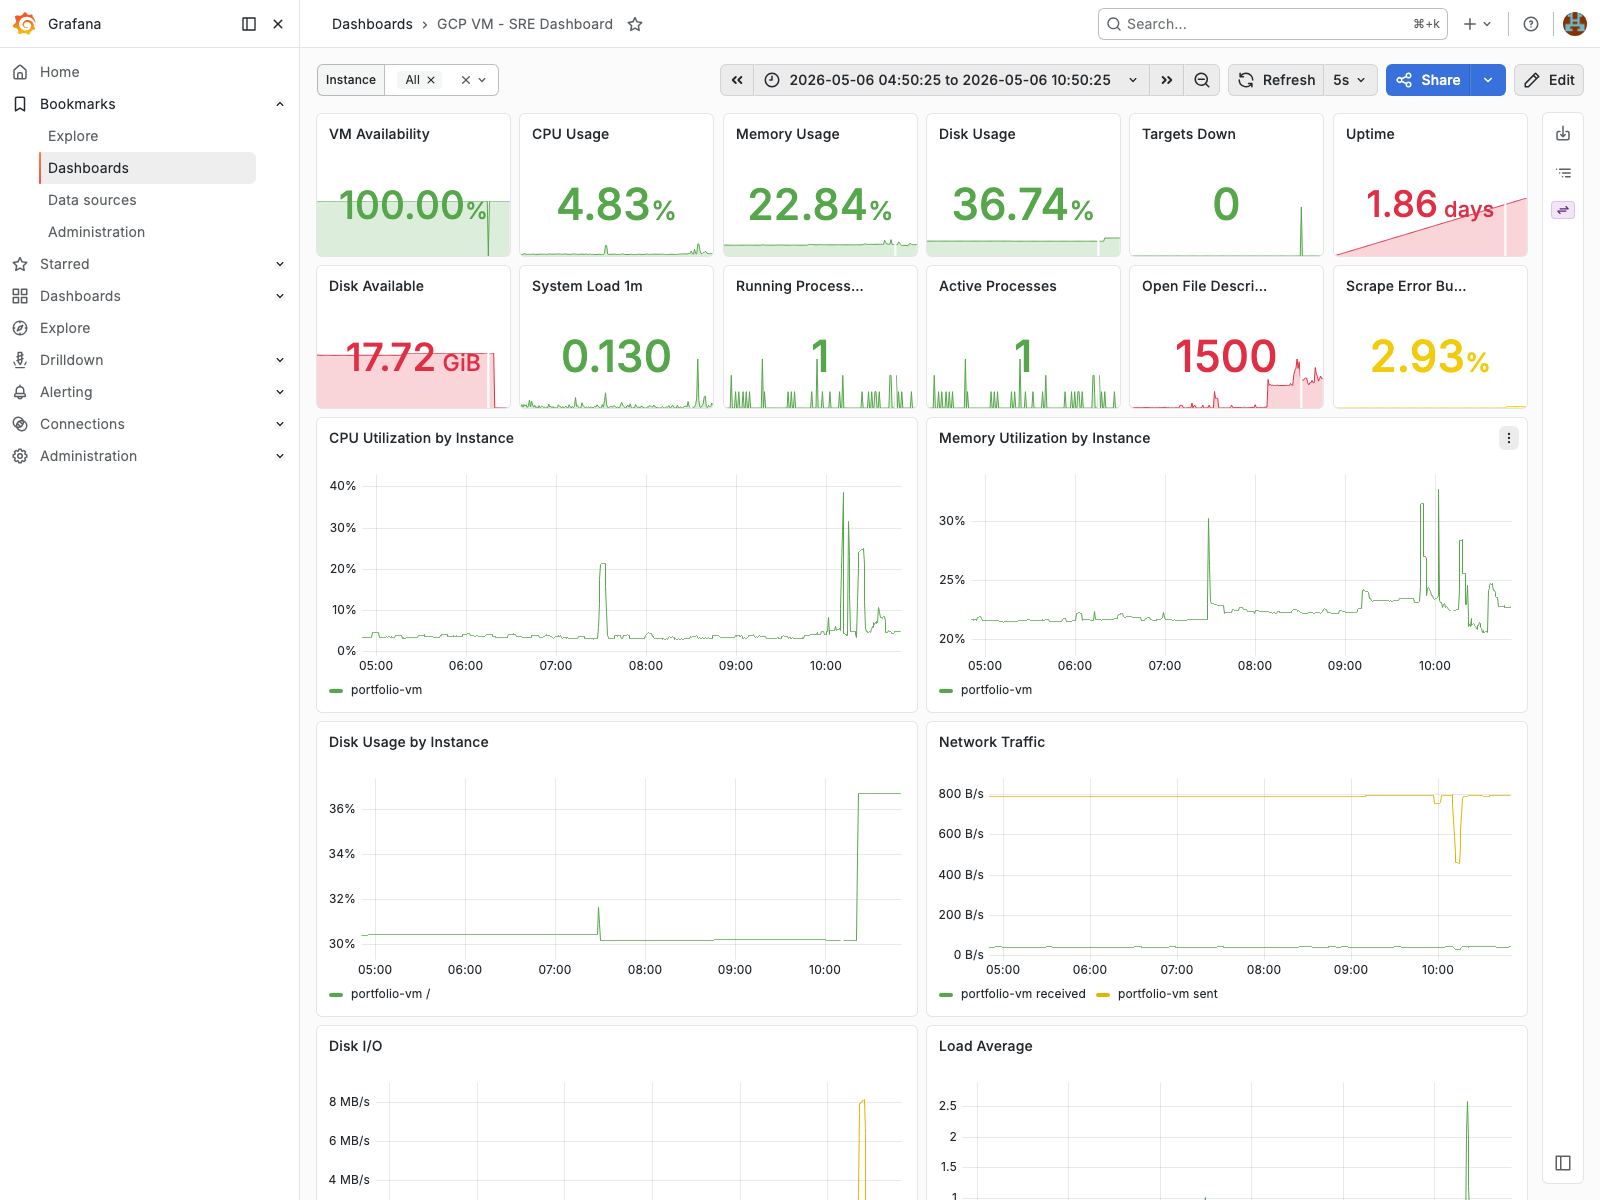
Task: Click the Drilldown icon
Action: (20, 360)
